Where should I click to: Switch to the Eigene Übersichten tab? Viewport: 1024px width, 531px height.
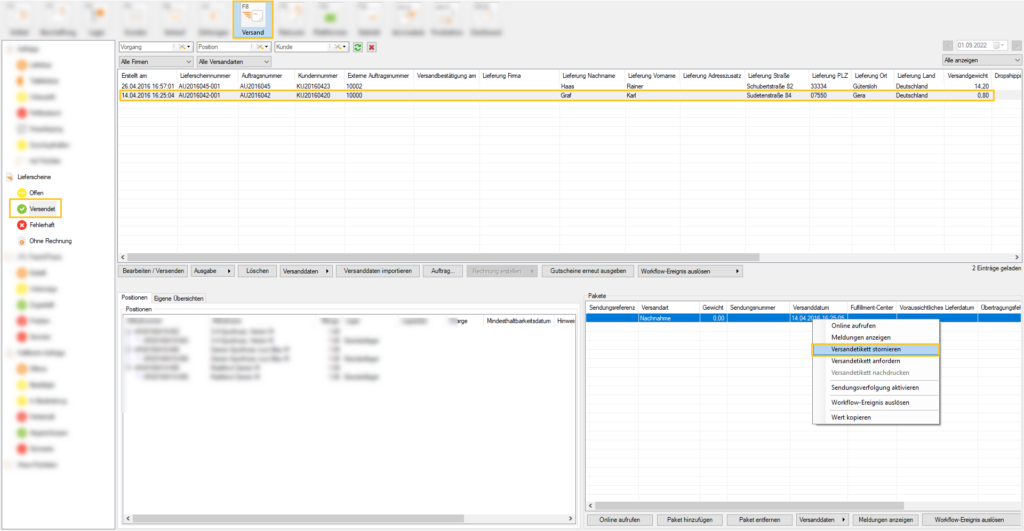[179, 298]
